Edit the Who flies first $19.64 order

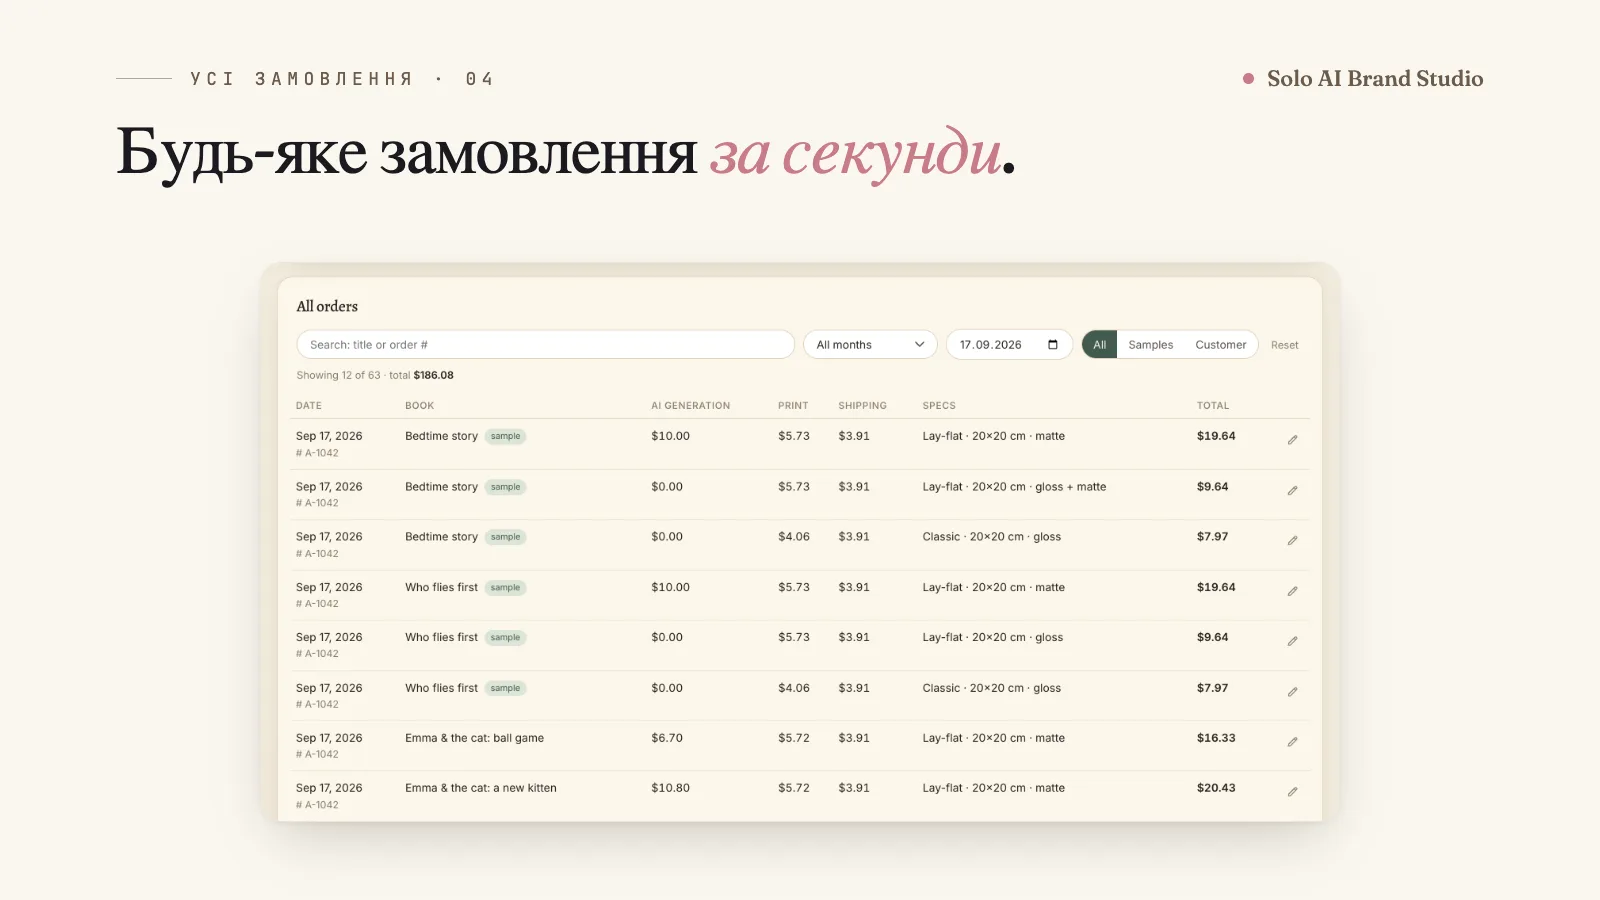click(x=1292, y=592)
